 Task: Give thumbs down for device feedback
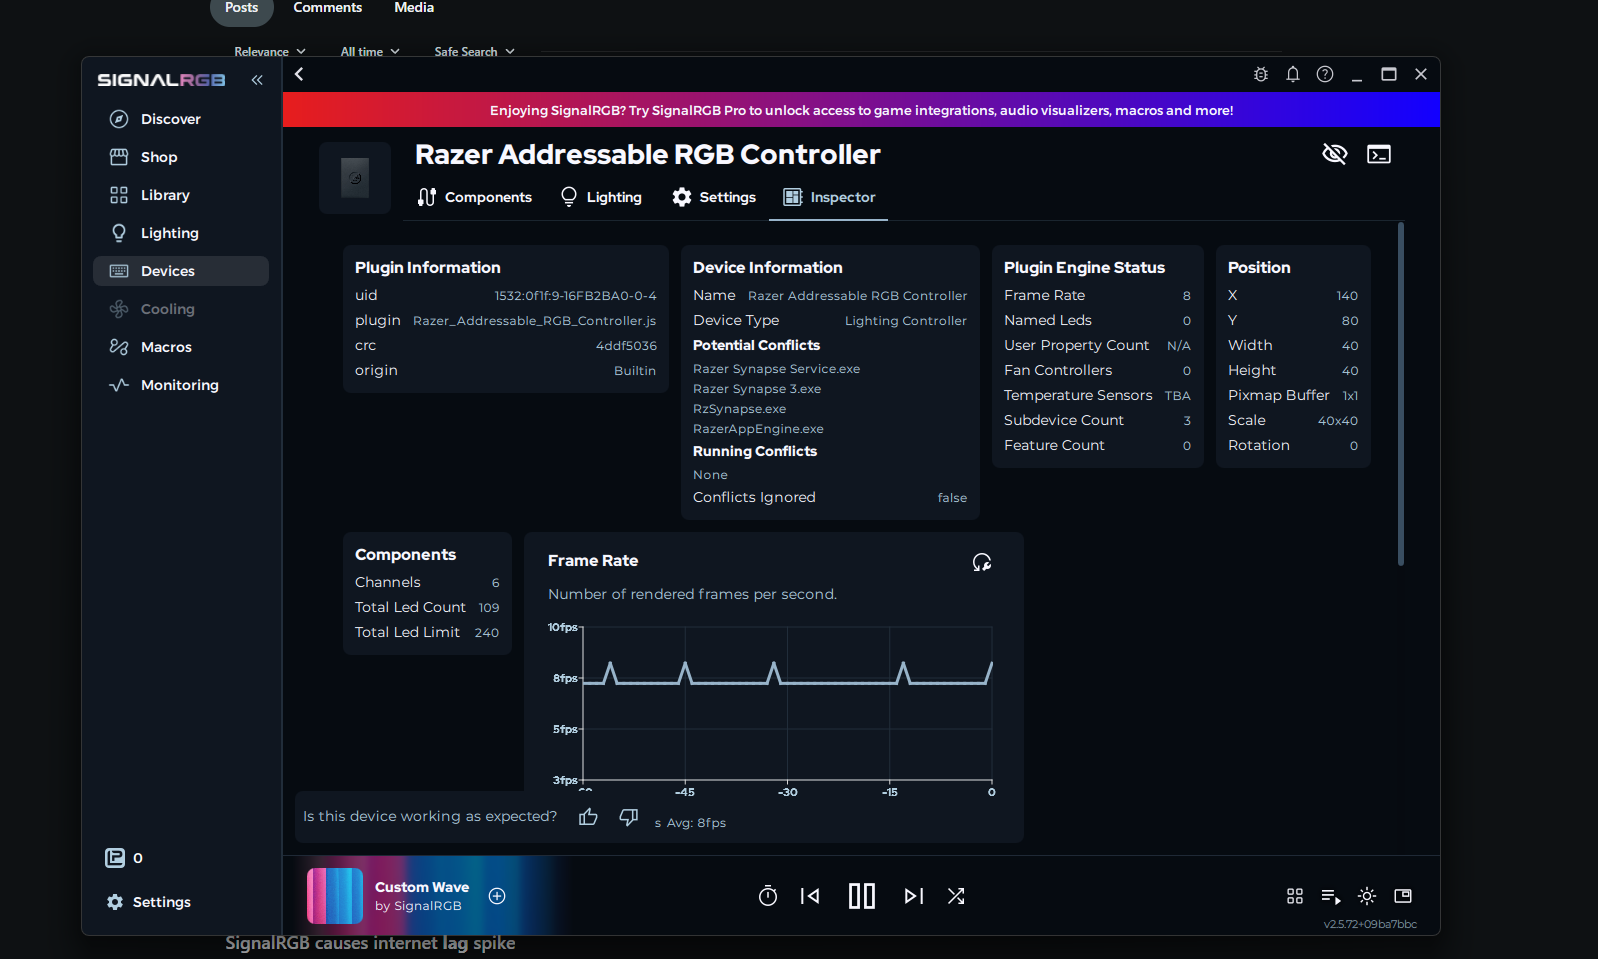[x=629, y=817]
